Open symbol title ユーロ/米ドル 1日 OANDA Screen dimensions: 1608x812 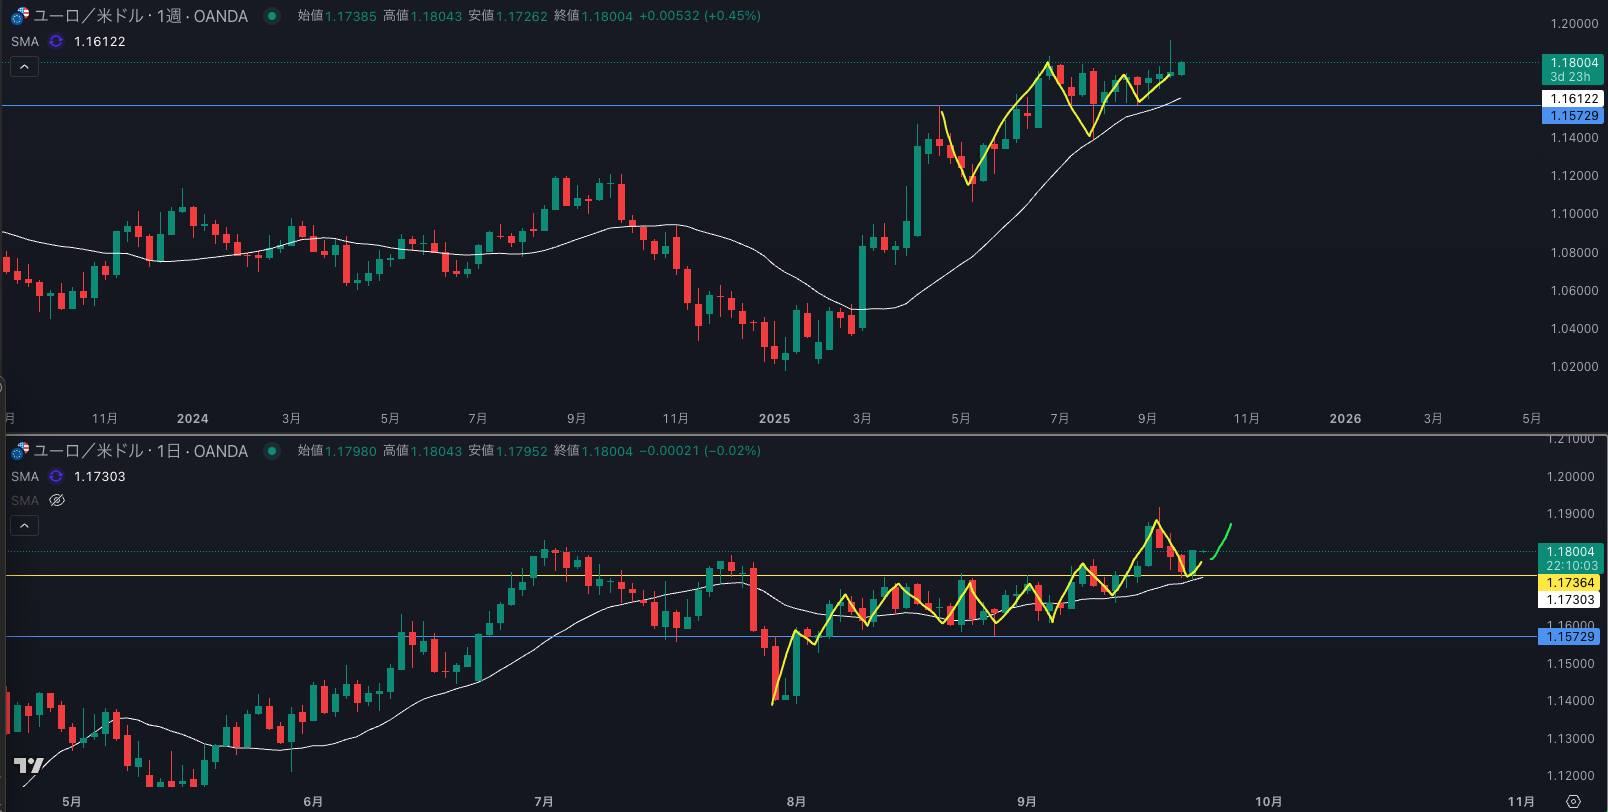tap(140, 451)
